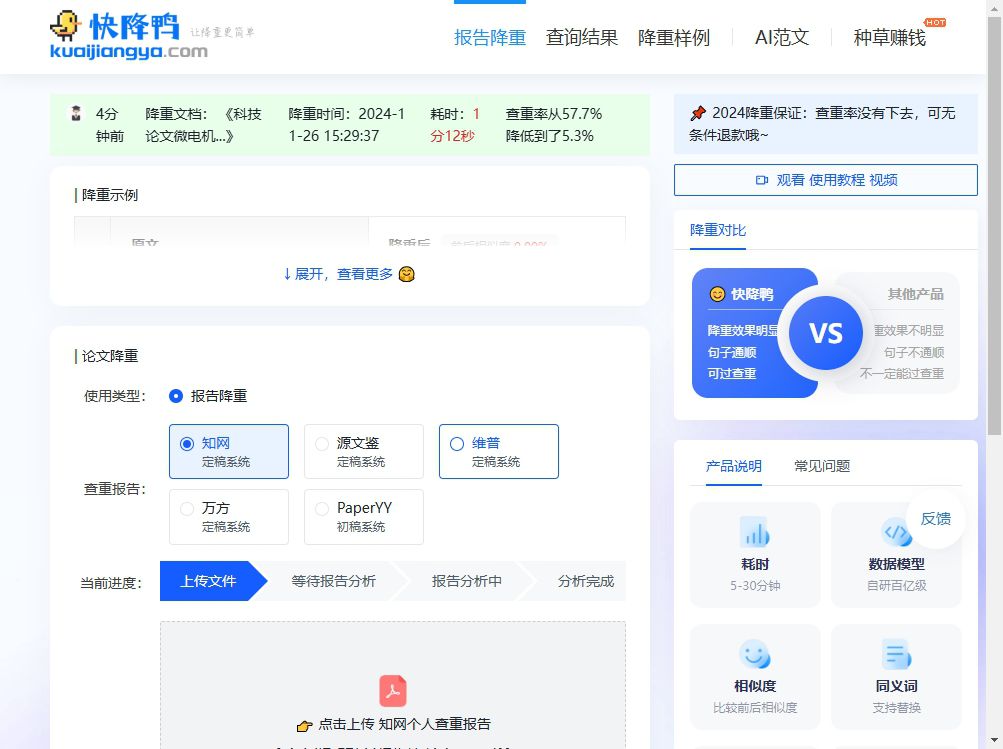Click the page vertical scrollbar thumb
1003x749 pixels.
tap(994, 227)
